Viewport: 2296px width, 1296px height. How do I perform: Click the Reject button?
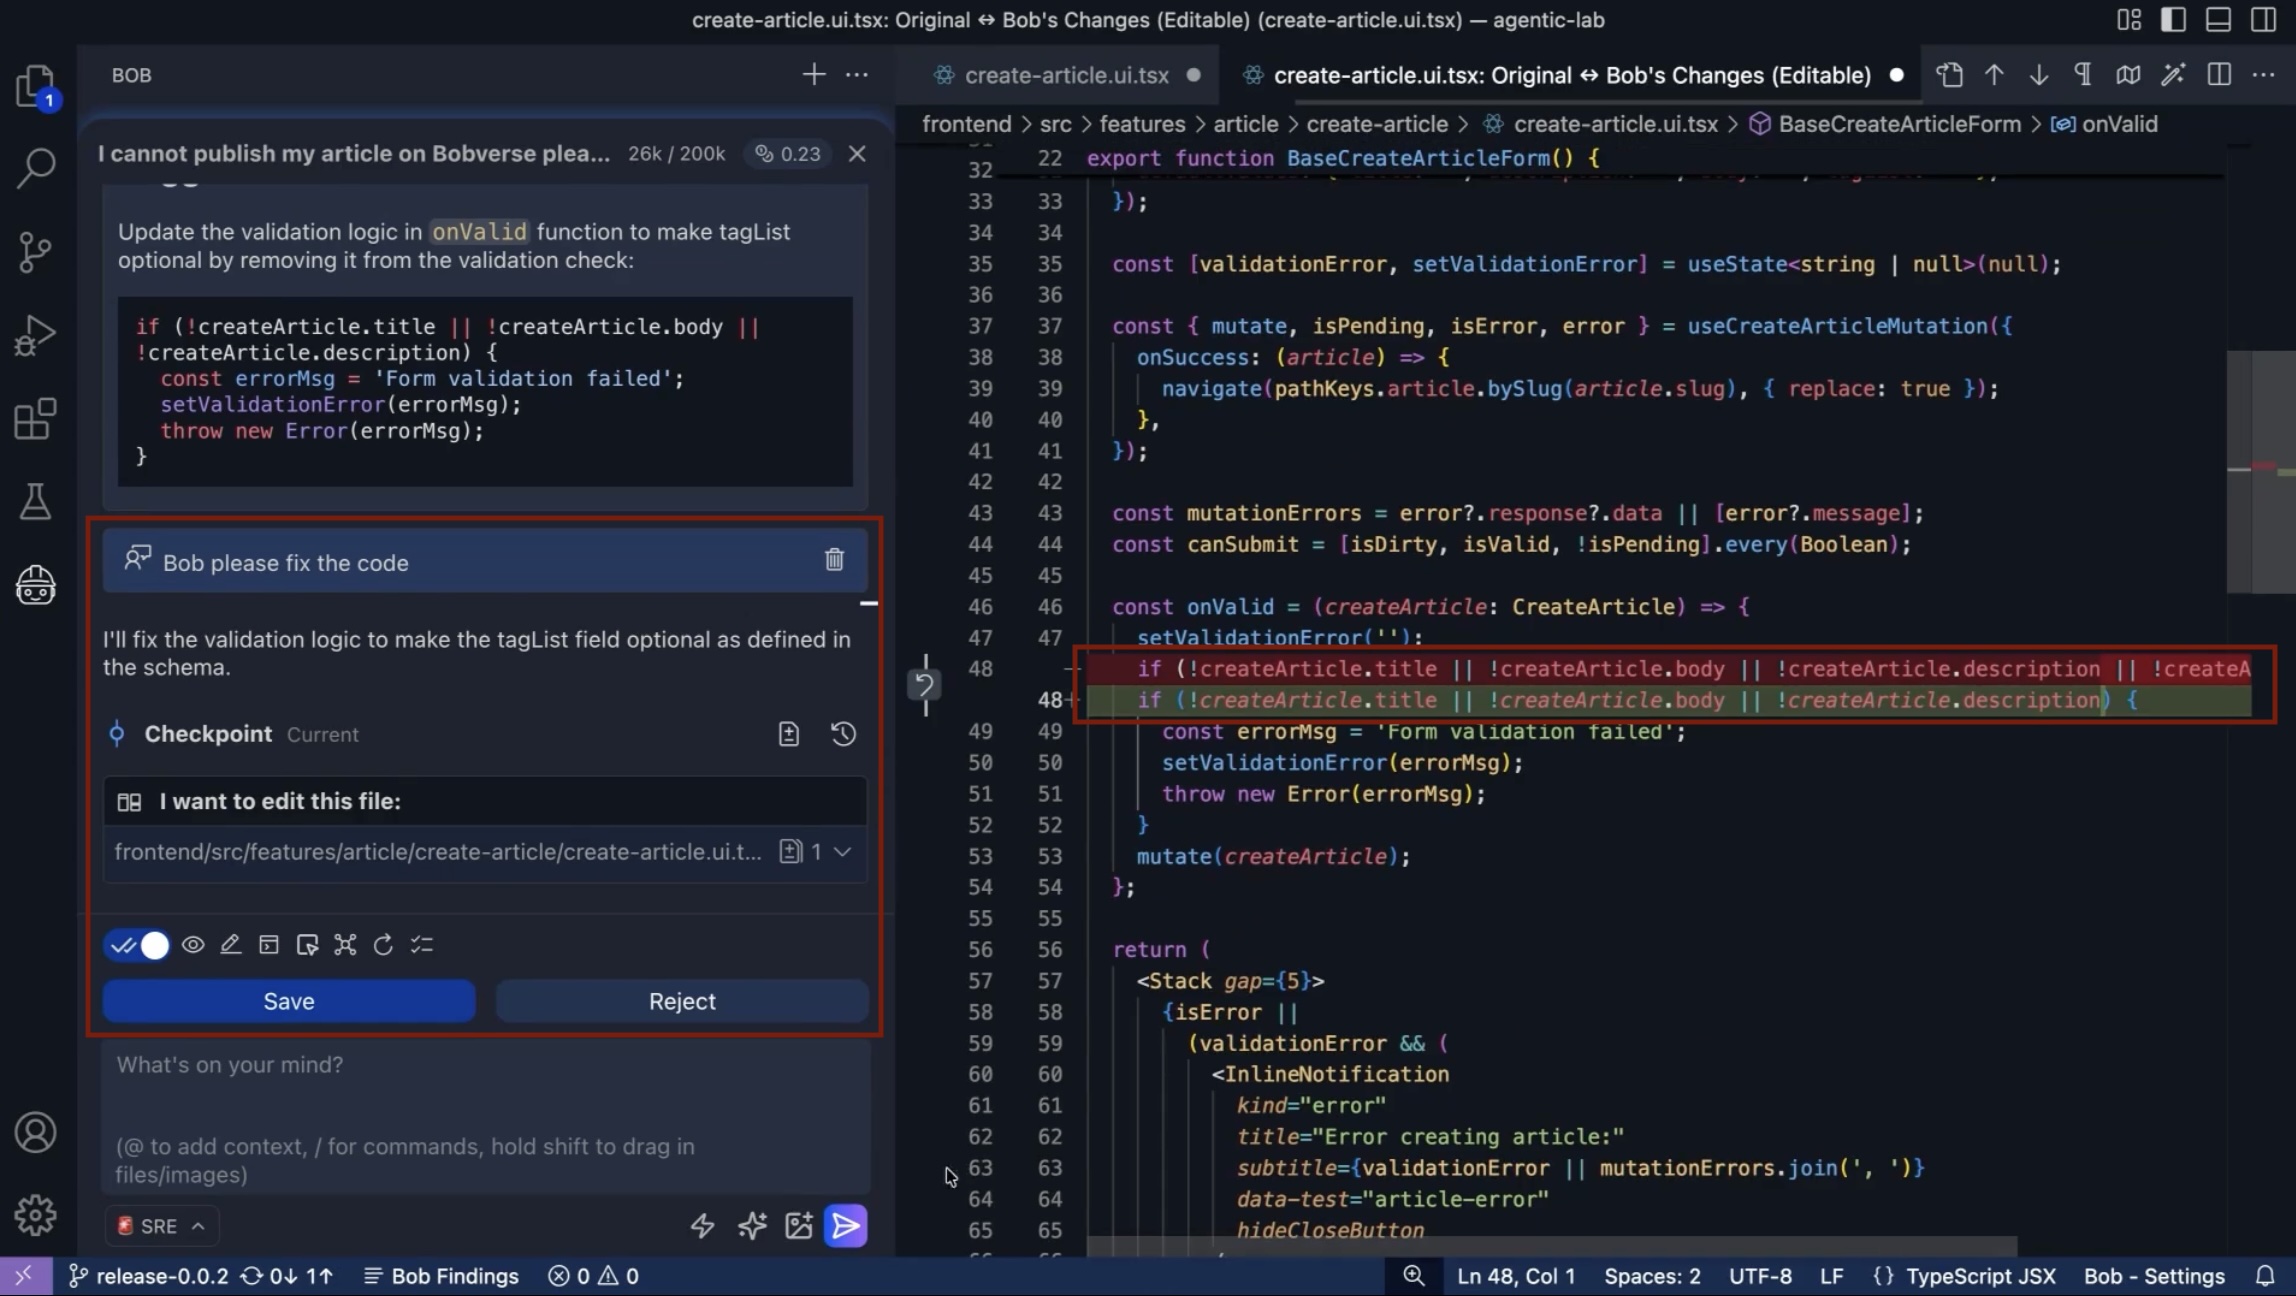[682, 1001]
